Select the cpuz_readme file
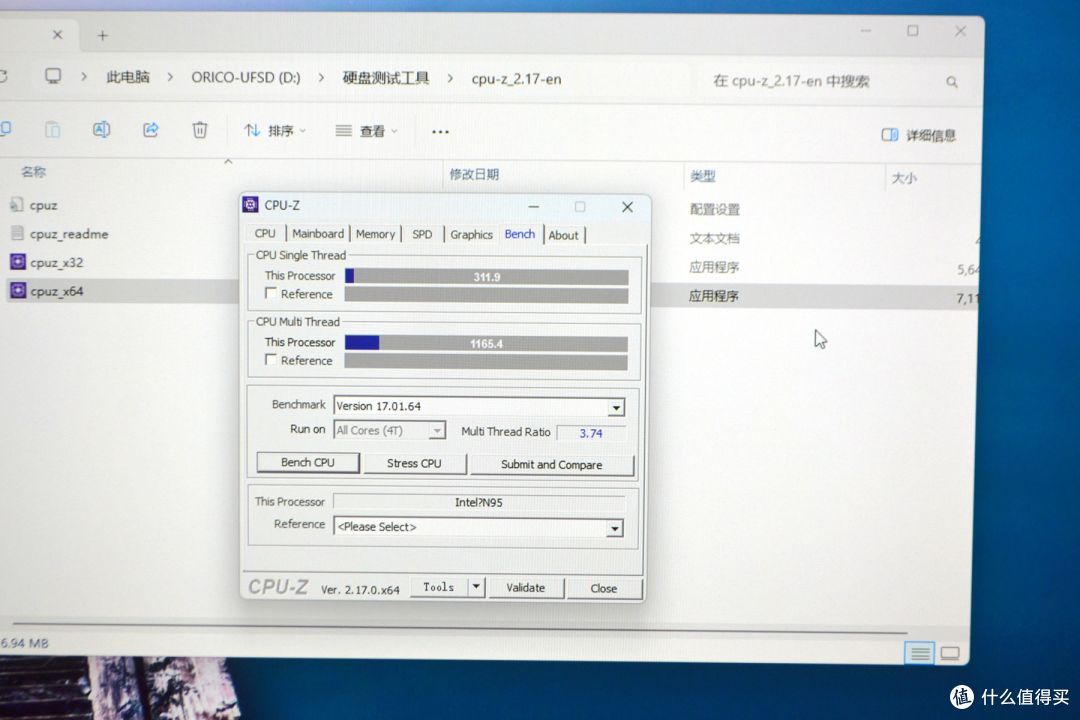 pyautogui.click(x=69, y=234)
